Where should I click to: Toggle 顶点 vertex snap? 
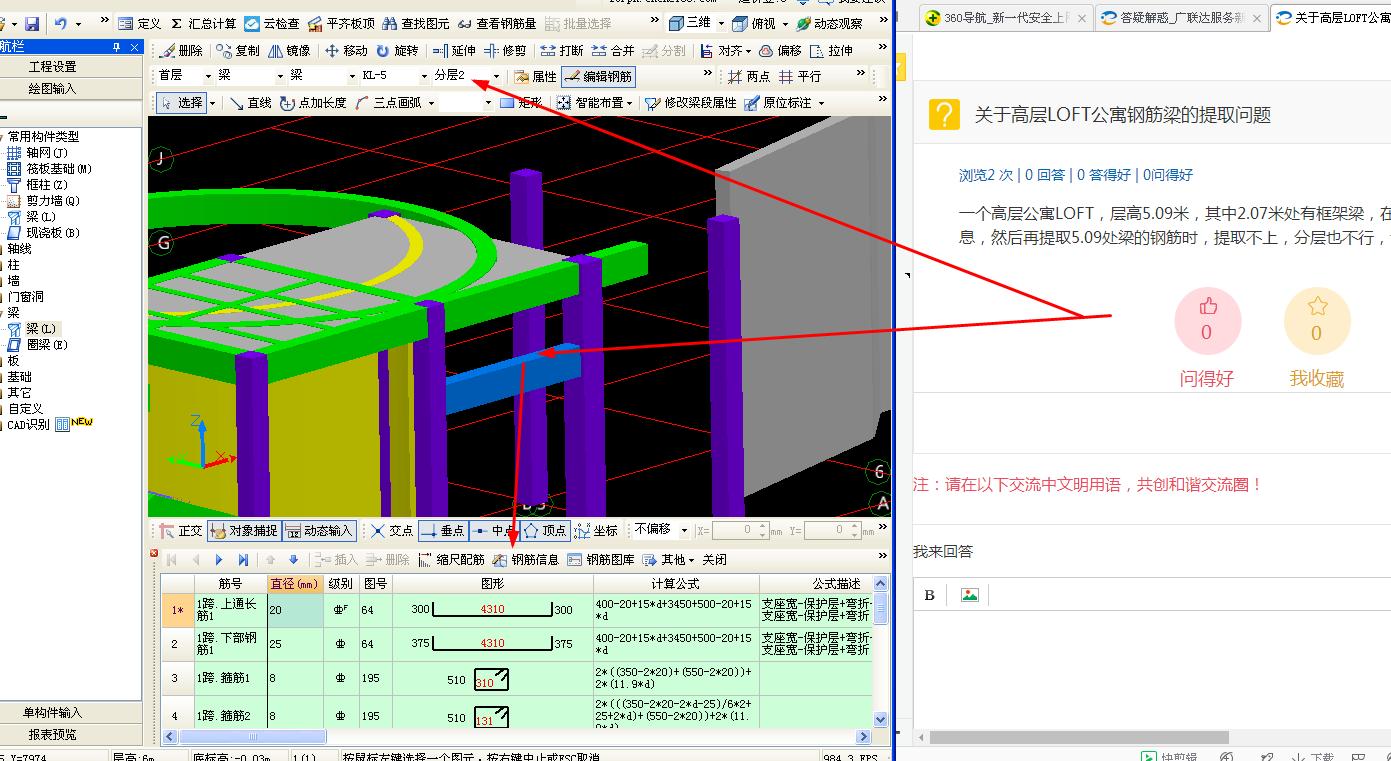tap(545, 531)
